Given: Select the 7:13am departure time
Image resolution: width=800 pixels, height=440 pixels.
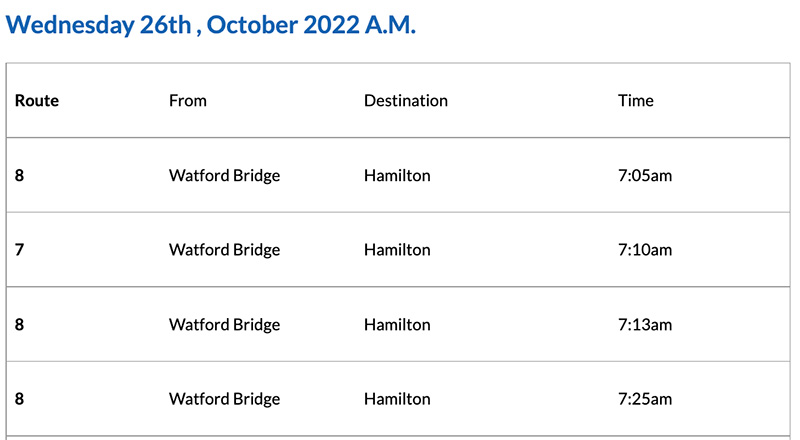Looking at the screenshot, I should click(645, 324).
